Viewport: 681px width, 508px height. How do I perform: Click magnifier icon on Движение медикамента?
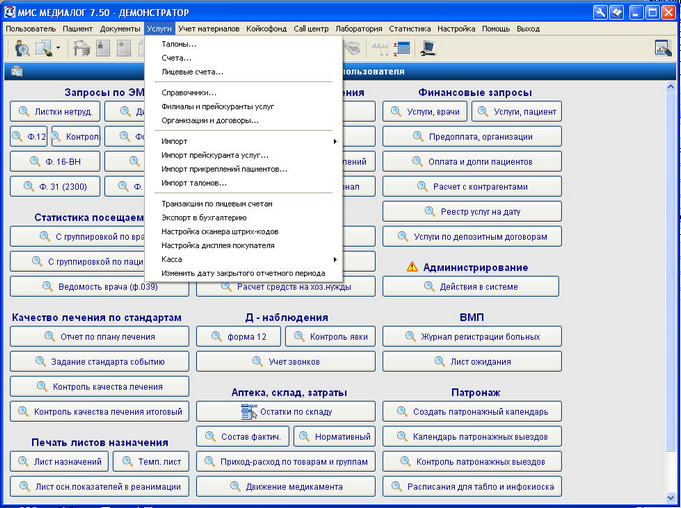pos(235,486)
